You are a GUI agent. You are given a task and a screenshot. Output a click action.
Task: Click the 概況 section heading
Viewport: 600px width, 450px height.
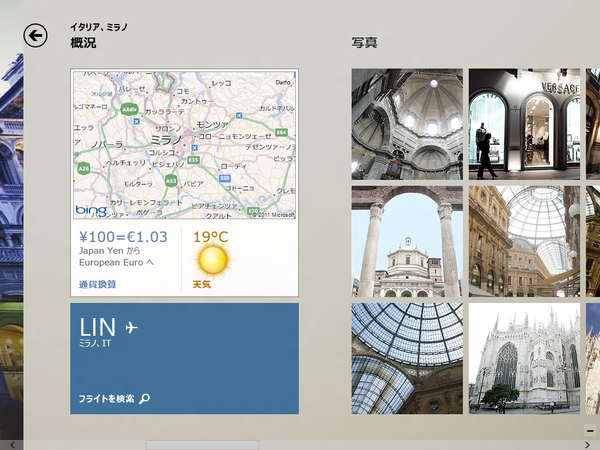click(x=83, y=42)
